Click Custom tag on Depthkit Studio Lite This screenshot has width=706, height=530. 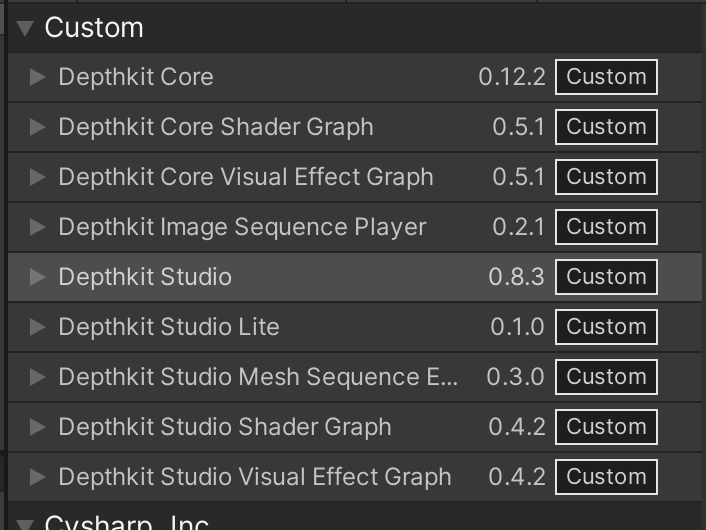(606, 327)
